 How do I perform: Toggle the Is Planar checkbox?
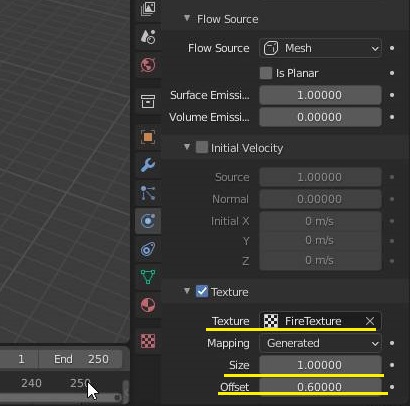click(266, 73)
